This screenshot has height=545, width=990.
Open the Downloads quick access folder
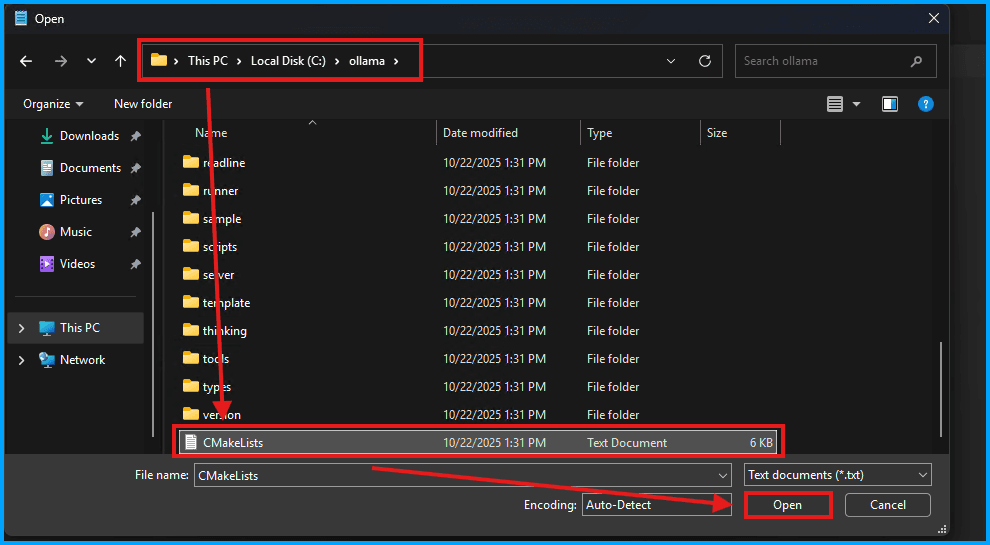click(x=89, y=136)
